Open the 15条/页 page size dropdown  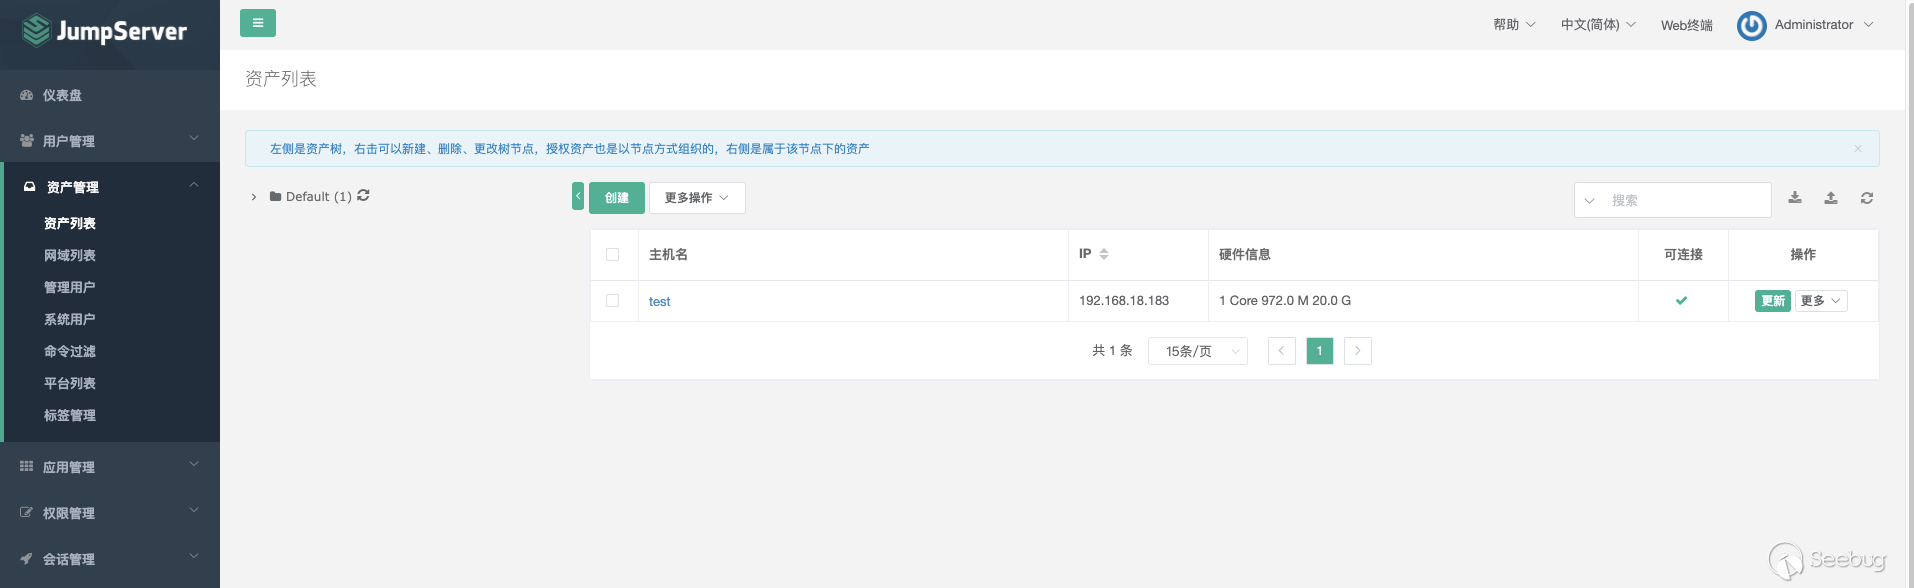(x=1197, y=351)
